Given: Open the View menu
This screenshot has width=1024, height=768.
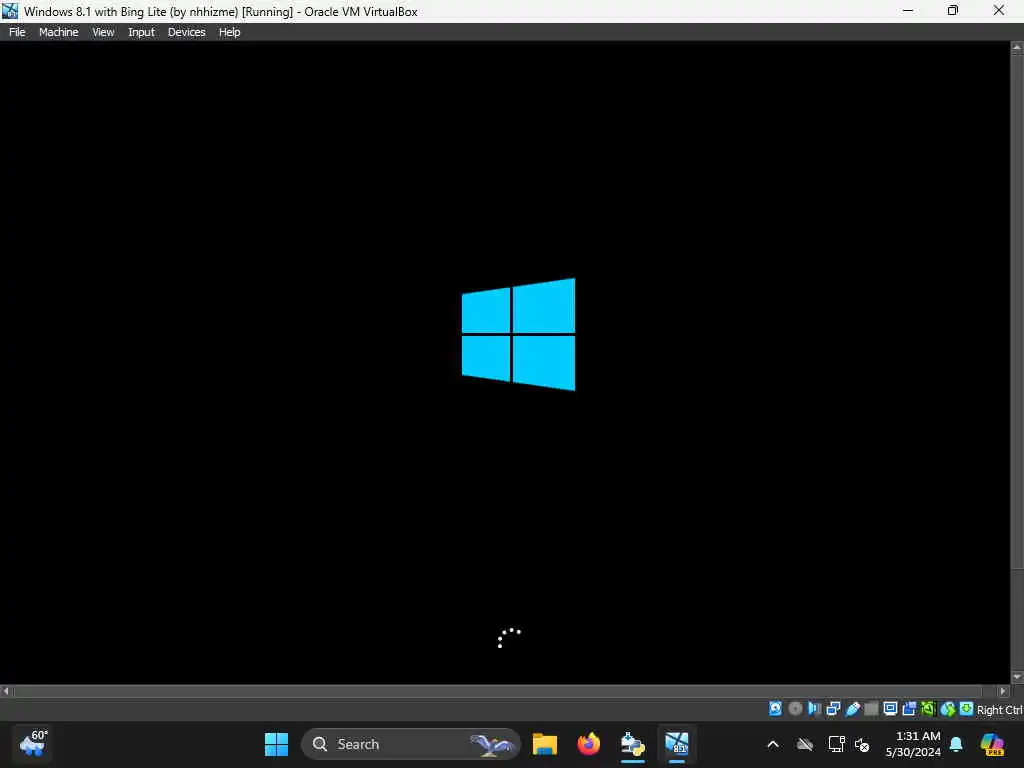Looking at the screenshot, I should click(103, 32).
